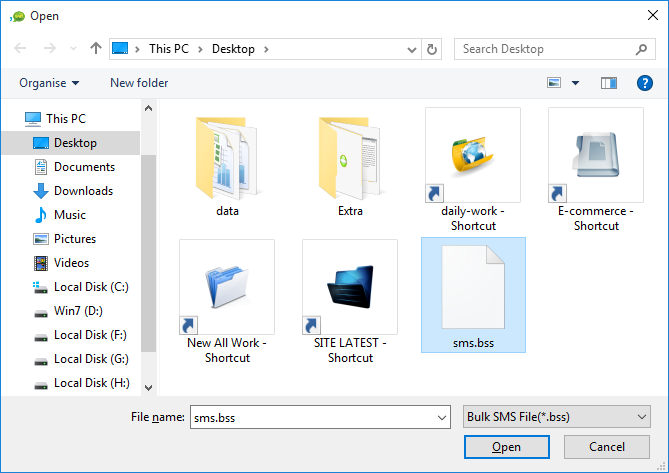Close the Open dialog
Image resolution: width=669 pixels, height=473 pixels.
click(x=652, y=15)
